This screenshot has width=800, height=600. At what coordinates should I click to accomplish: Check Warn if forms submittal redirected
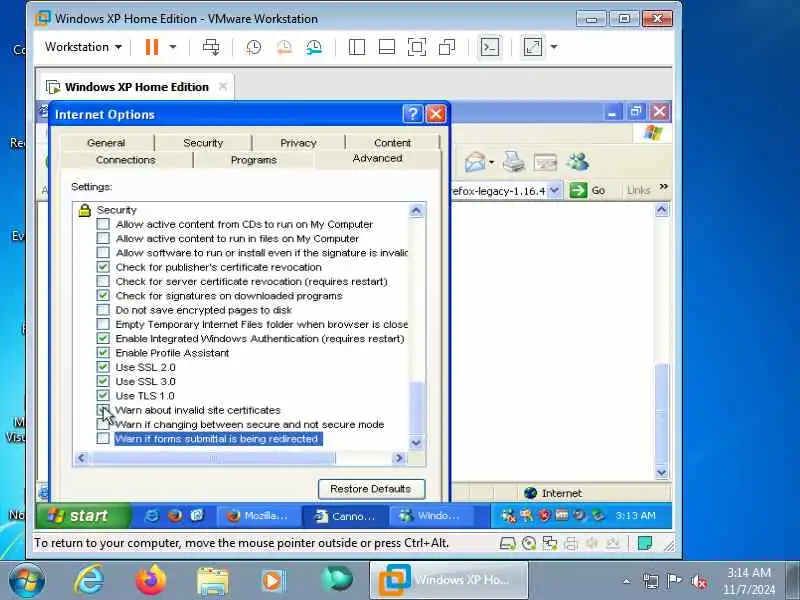point(103,438)
